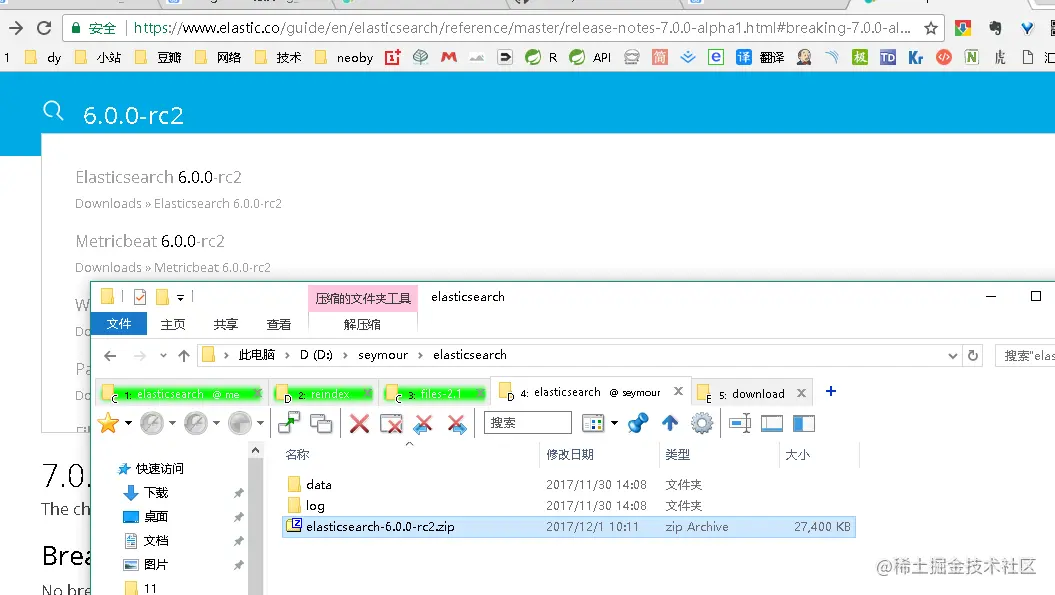Click the blue up arrow toolbar icon
Viewport: 1055px width, 595px height.
670,423
